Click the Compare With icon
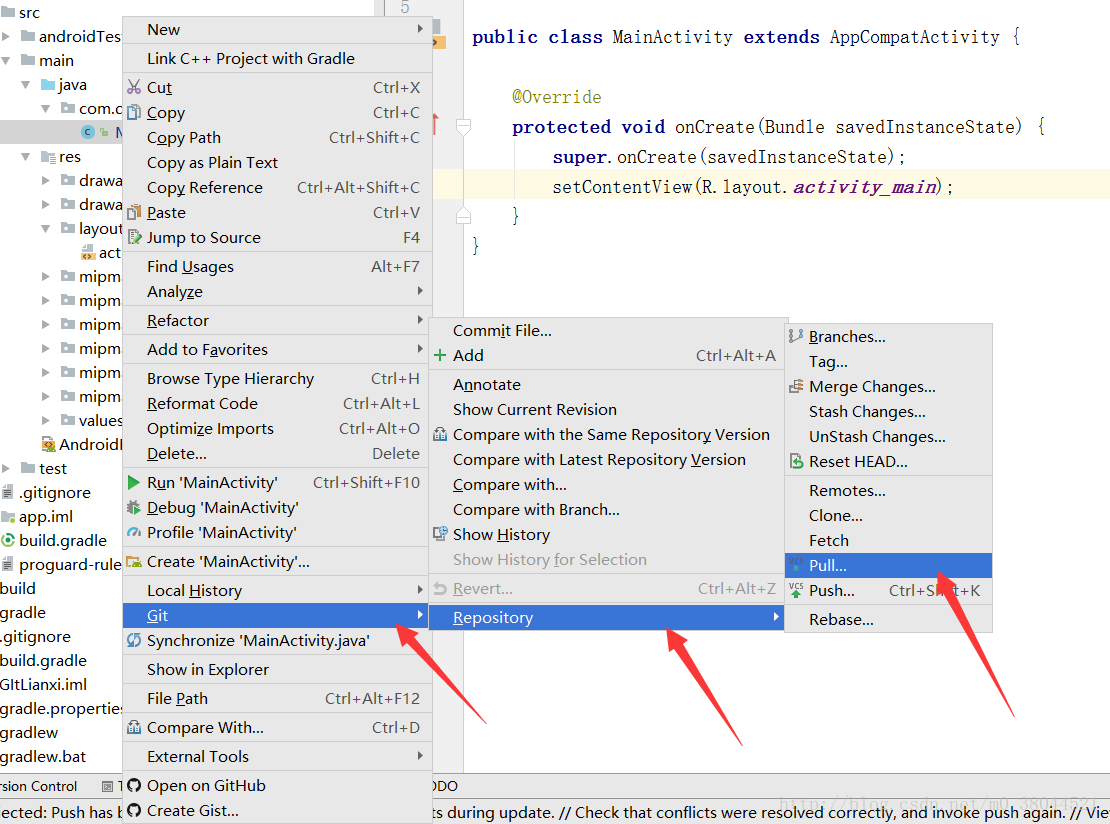The image size is (1110, 824). tap(134, 728)
